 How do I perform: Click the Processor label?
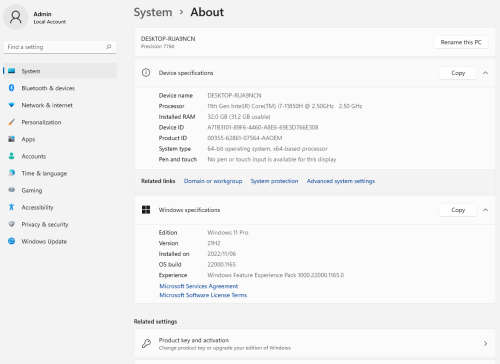(x=171, y=106)
